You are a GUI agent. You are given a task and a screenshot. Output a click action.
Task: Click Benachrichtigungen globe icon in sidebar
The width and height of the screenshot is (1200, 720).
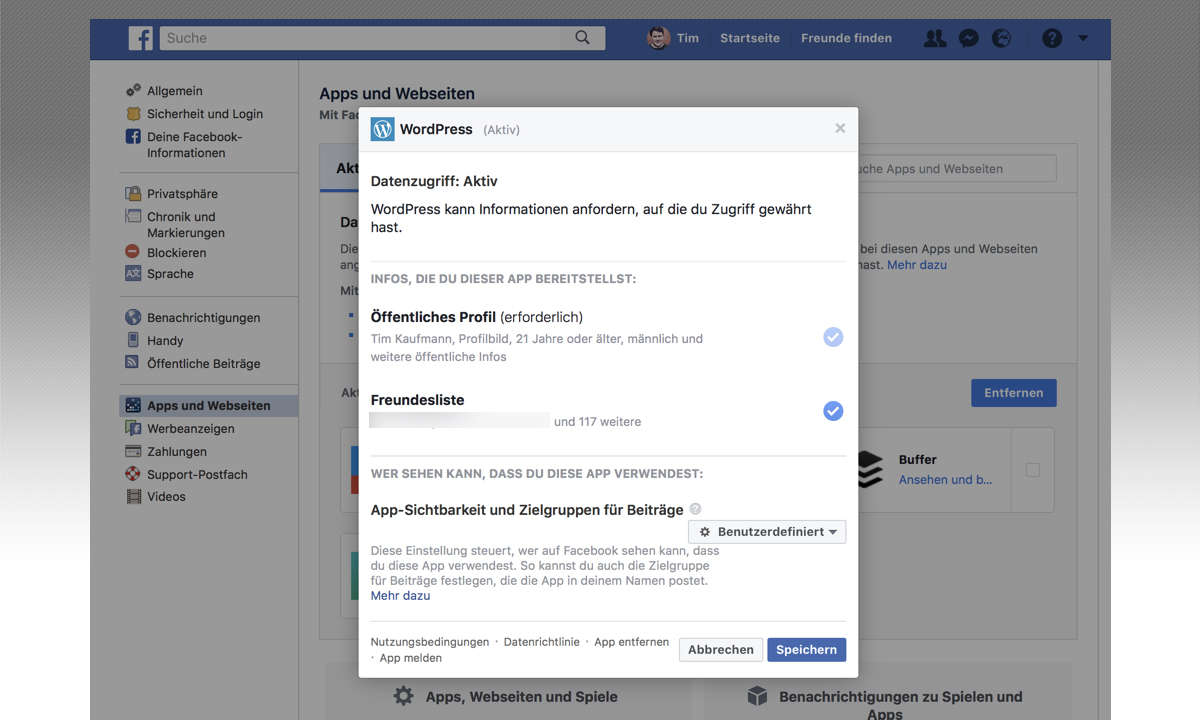pos(133,317)
